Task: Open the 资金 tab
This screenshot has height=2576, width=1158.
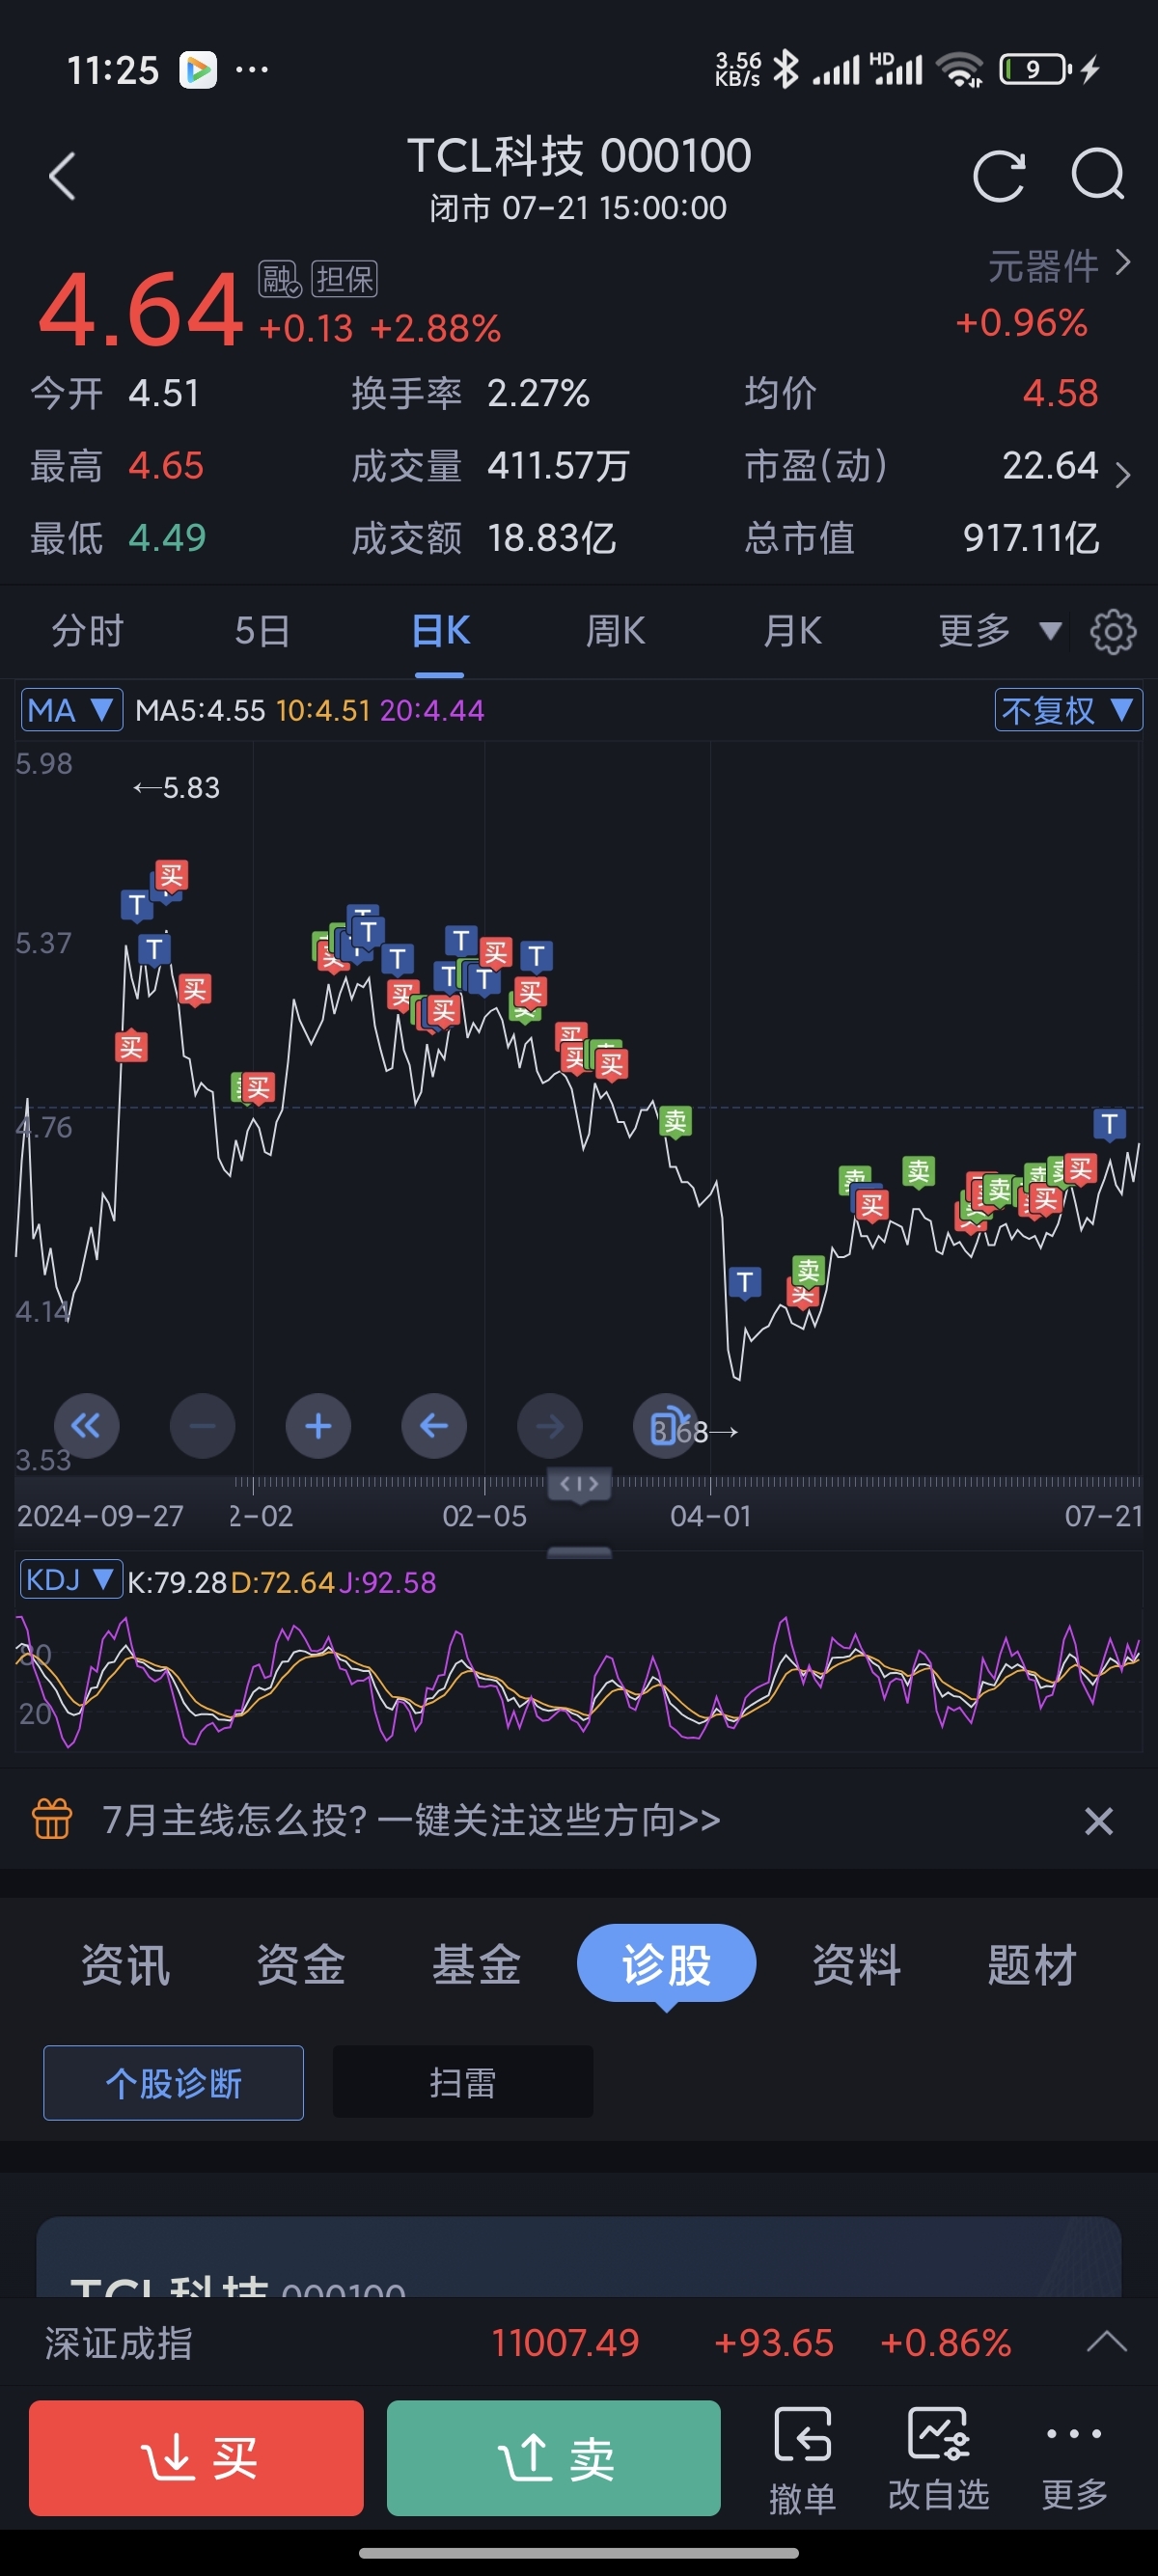Action: tap(300, 1964)
